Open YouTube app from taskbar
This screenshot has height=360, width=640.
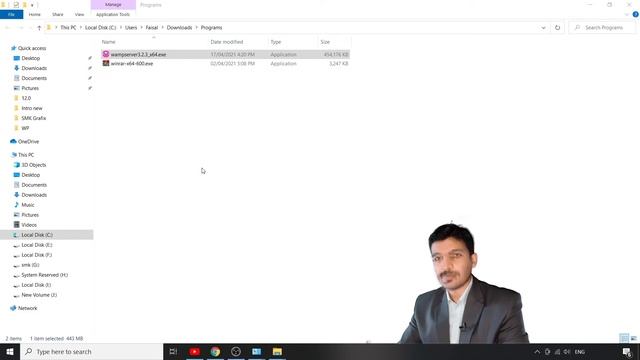195,351
